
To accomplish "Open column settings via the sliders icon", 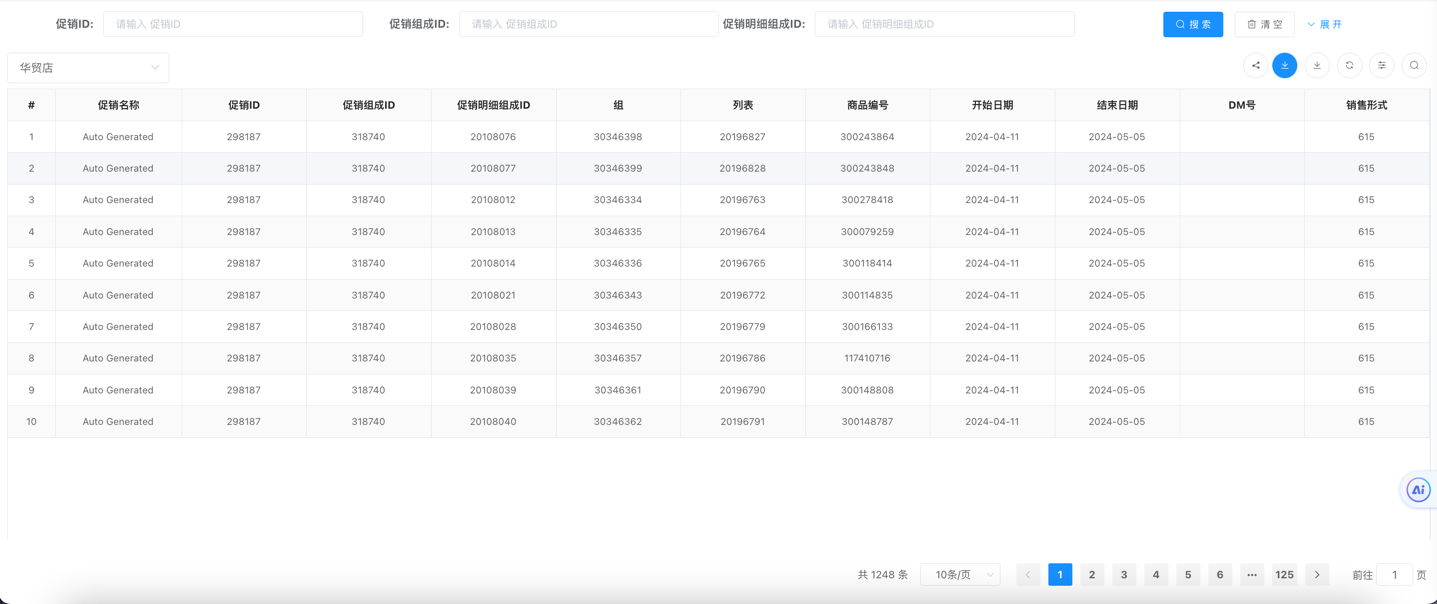I will click(x=1382, y=65).
